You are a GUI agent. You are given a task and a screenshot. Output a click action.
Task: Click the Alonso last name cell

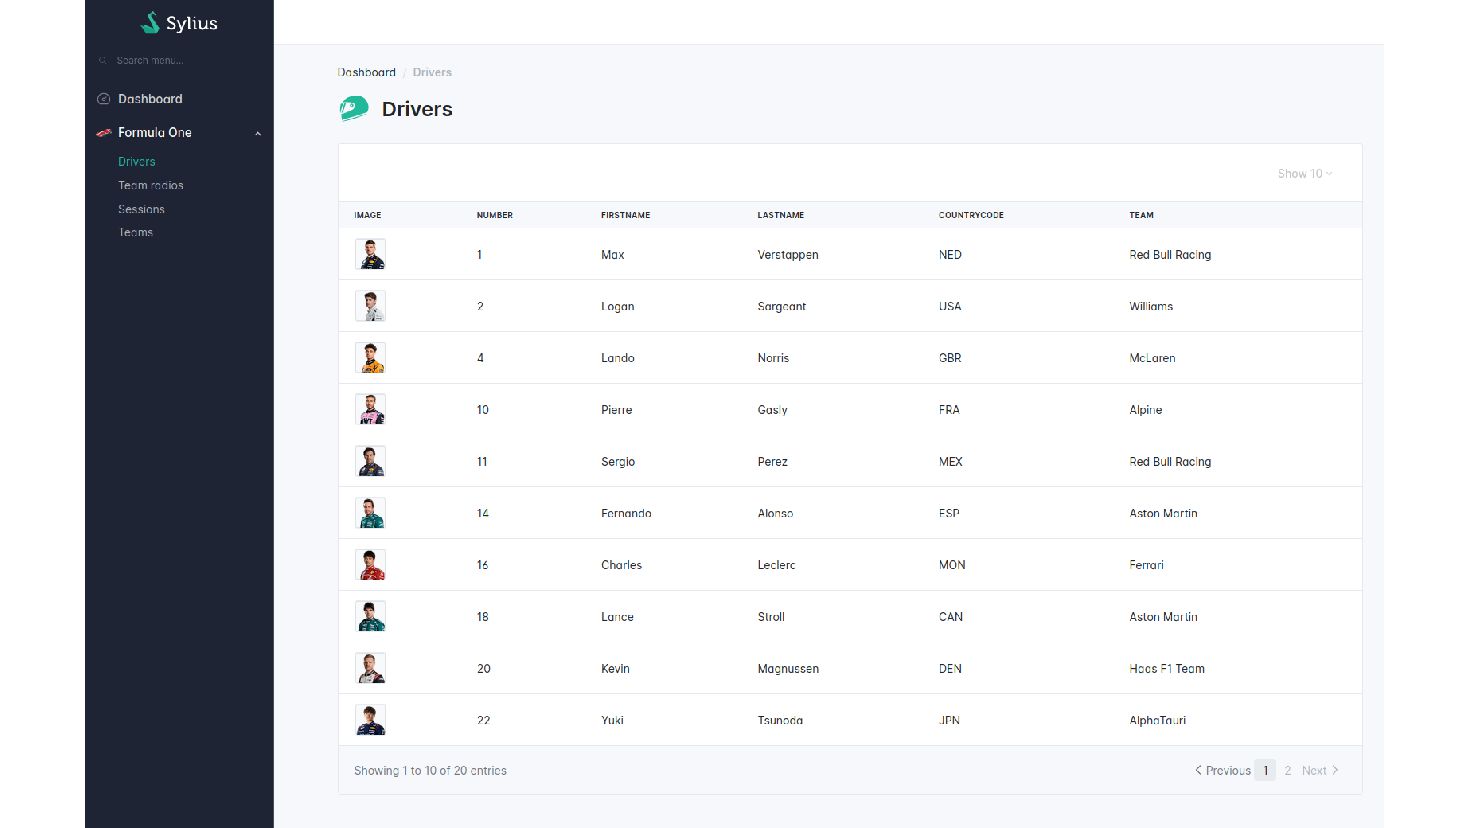pos(775,513)
